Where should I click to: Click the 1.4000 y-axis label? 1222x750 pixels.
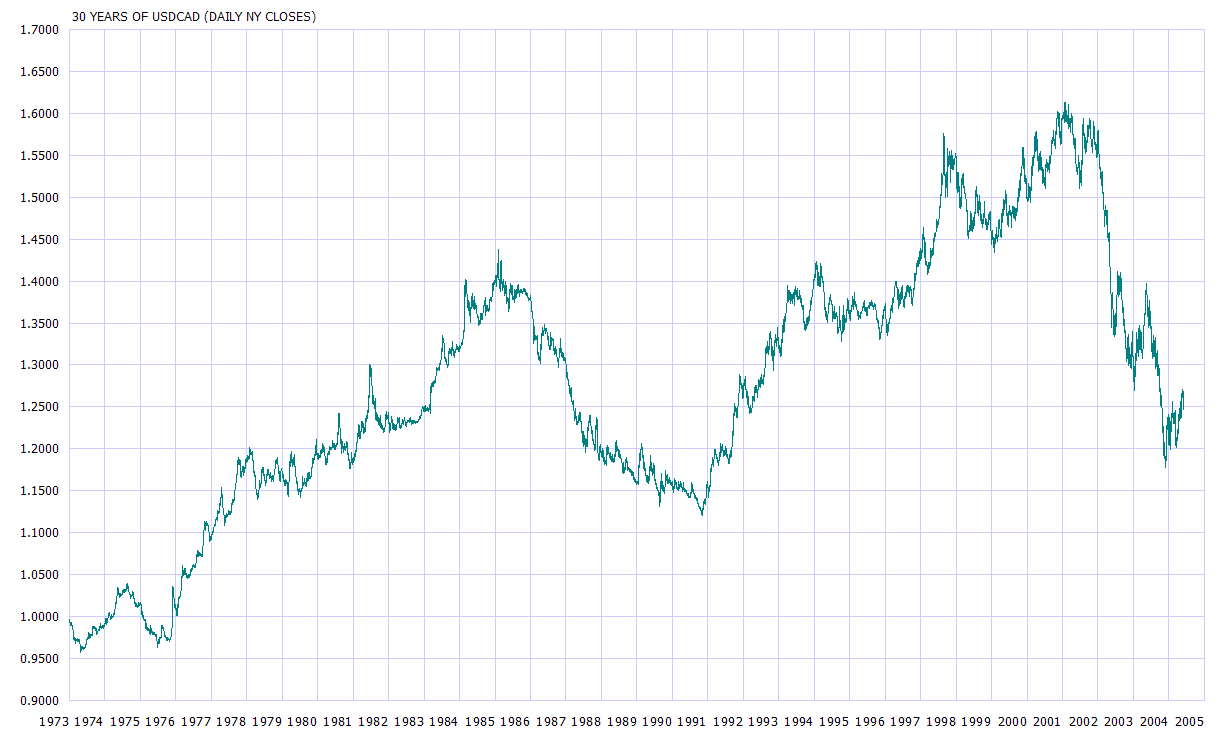pos(40,282)
